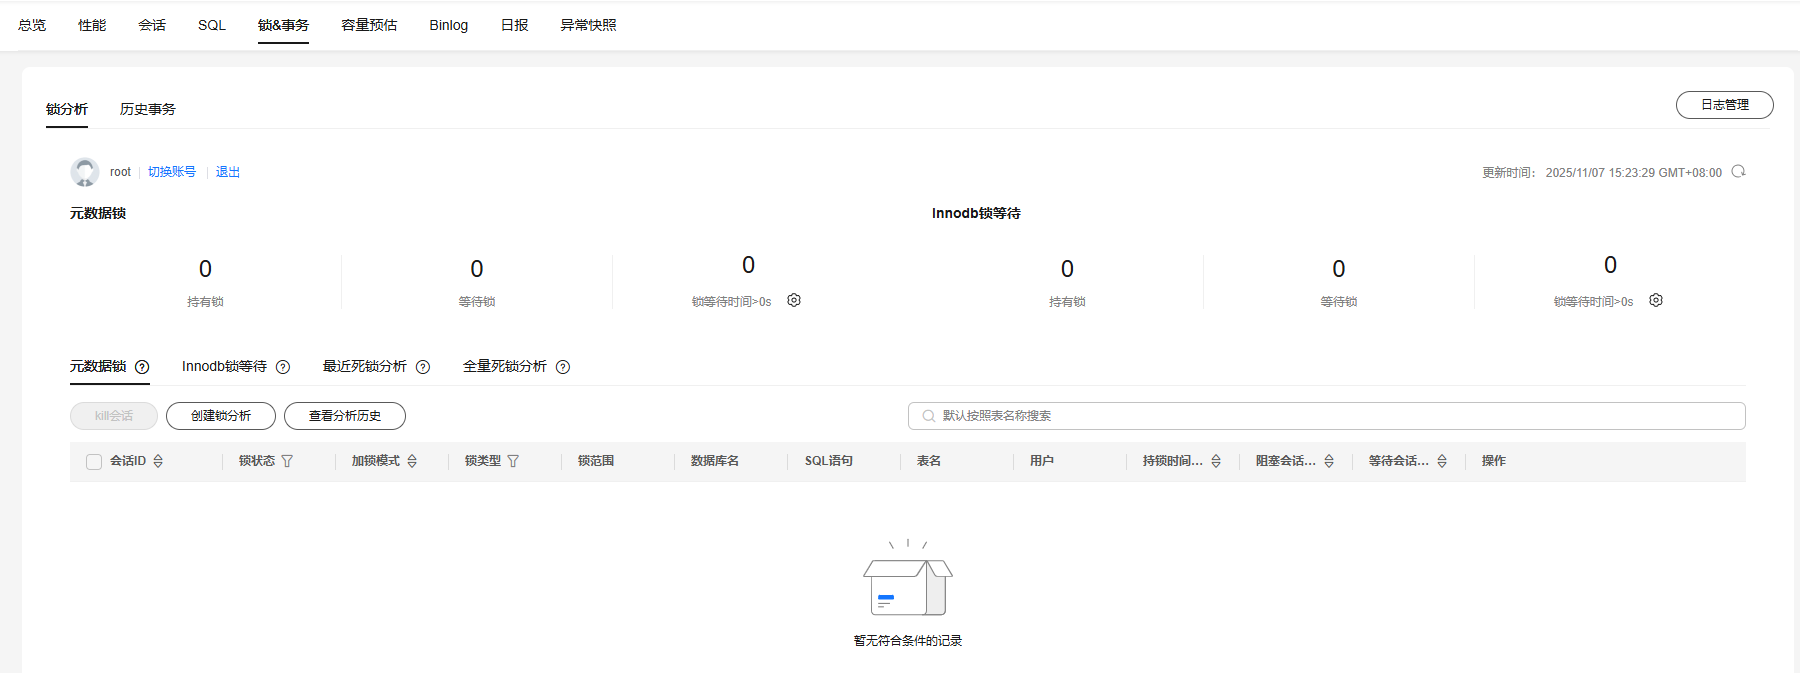Screen dimensions: 1800x673
Task: Click help icon next to Innodb锁等待 tab
Action: (283, 367)
